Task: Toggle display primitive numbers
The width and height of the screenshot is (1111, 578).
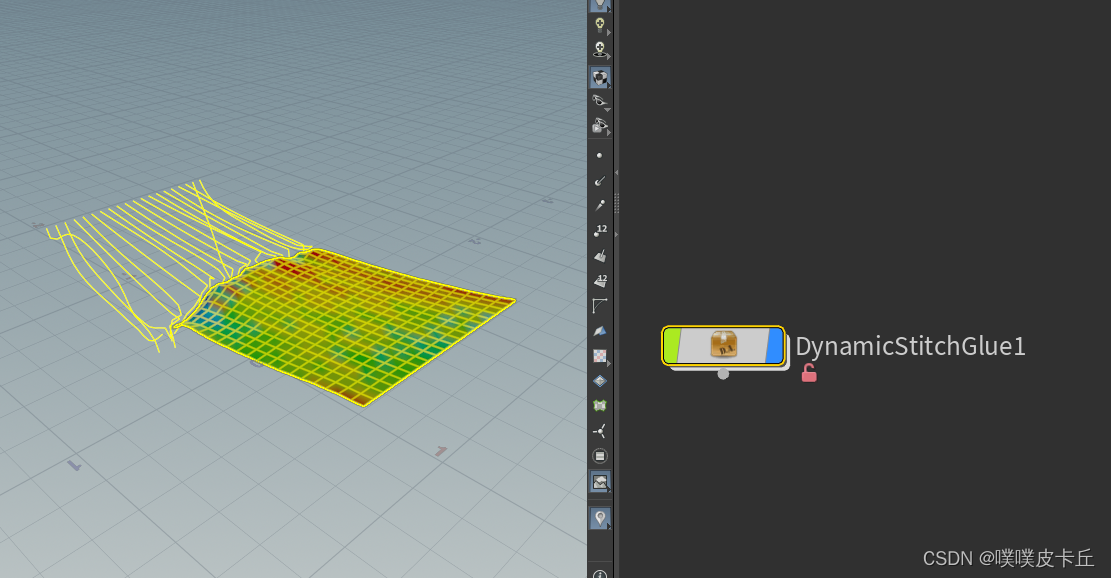Action: (599, 280)
